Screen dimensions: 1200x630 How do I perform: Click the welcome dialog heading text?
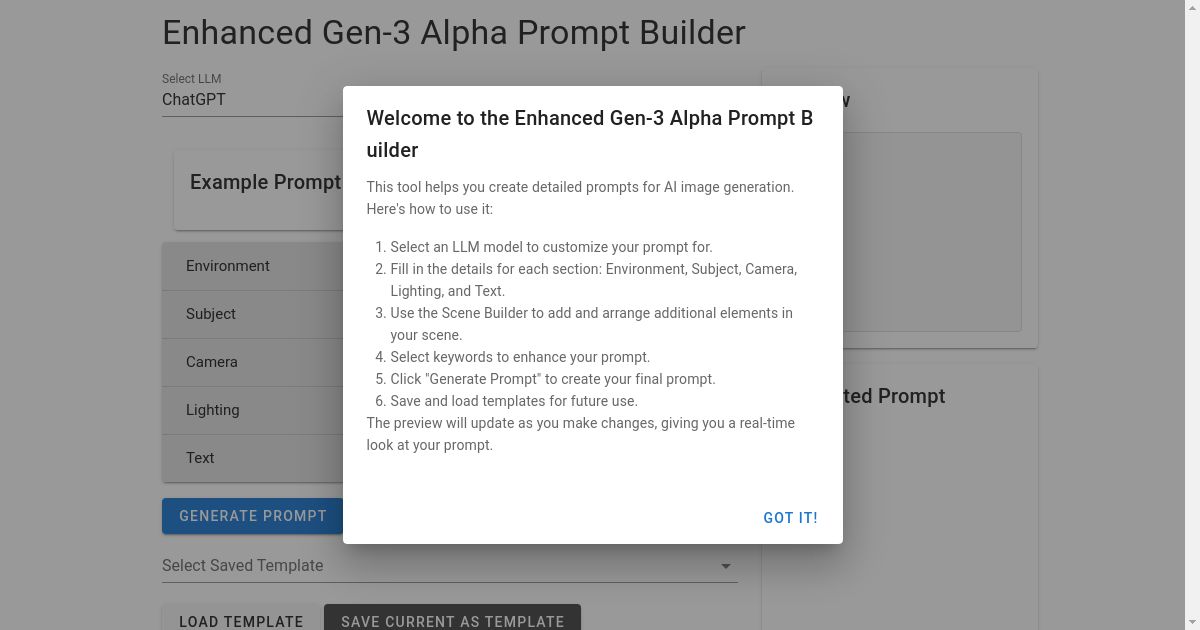pos(588,133)
